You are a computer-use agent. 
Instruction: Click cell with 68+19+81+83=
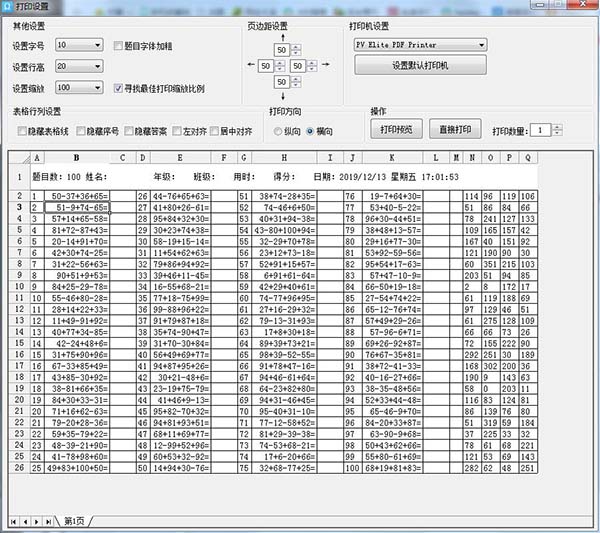pos(393,468)
